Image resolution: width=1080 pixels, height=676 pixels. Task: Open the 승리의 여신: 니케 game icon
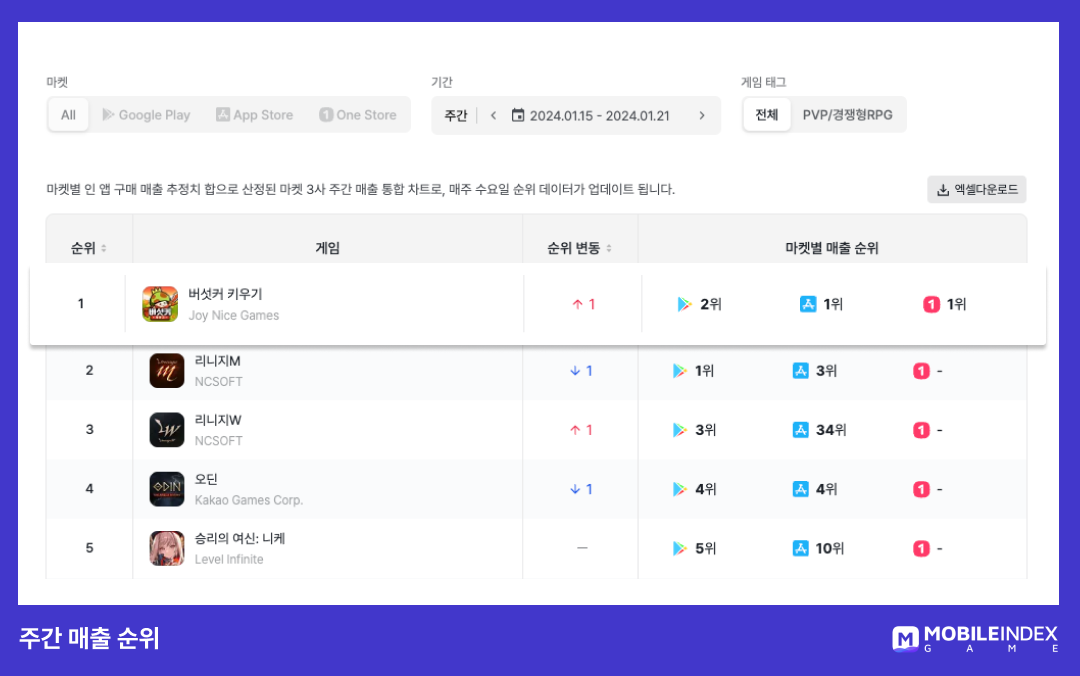click(167, 549)
